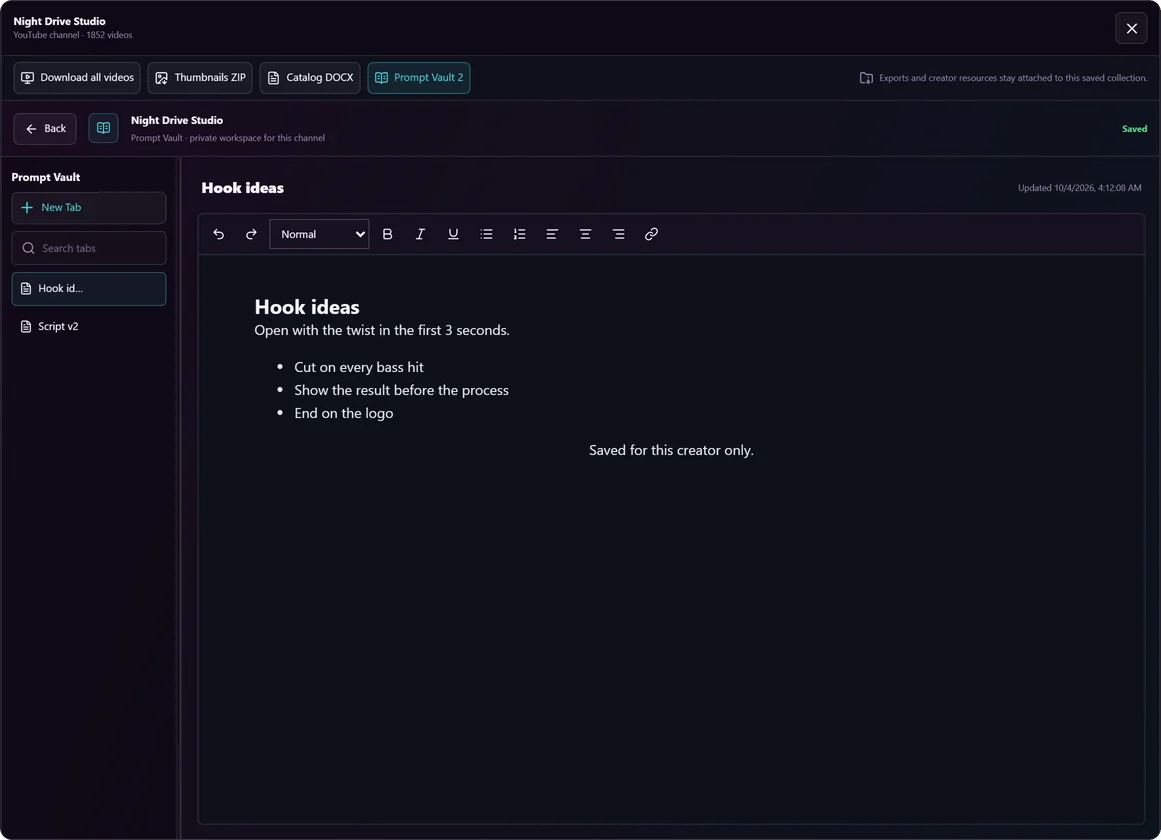Screen dimensions: 1161x840
Task: Undo the last edit
Action: [218, 234]
